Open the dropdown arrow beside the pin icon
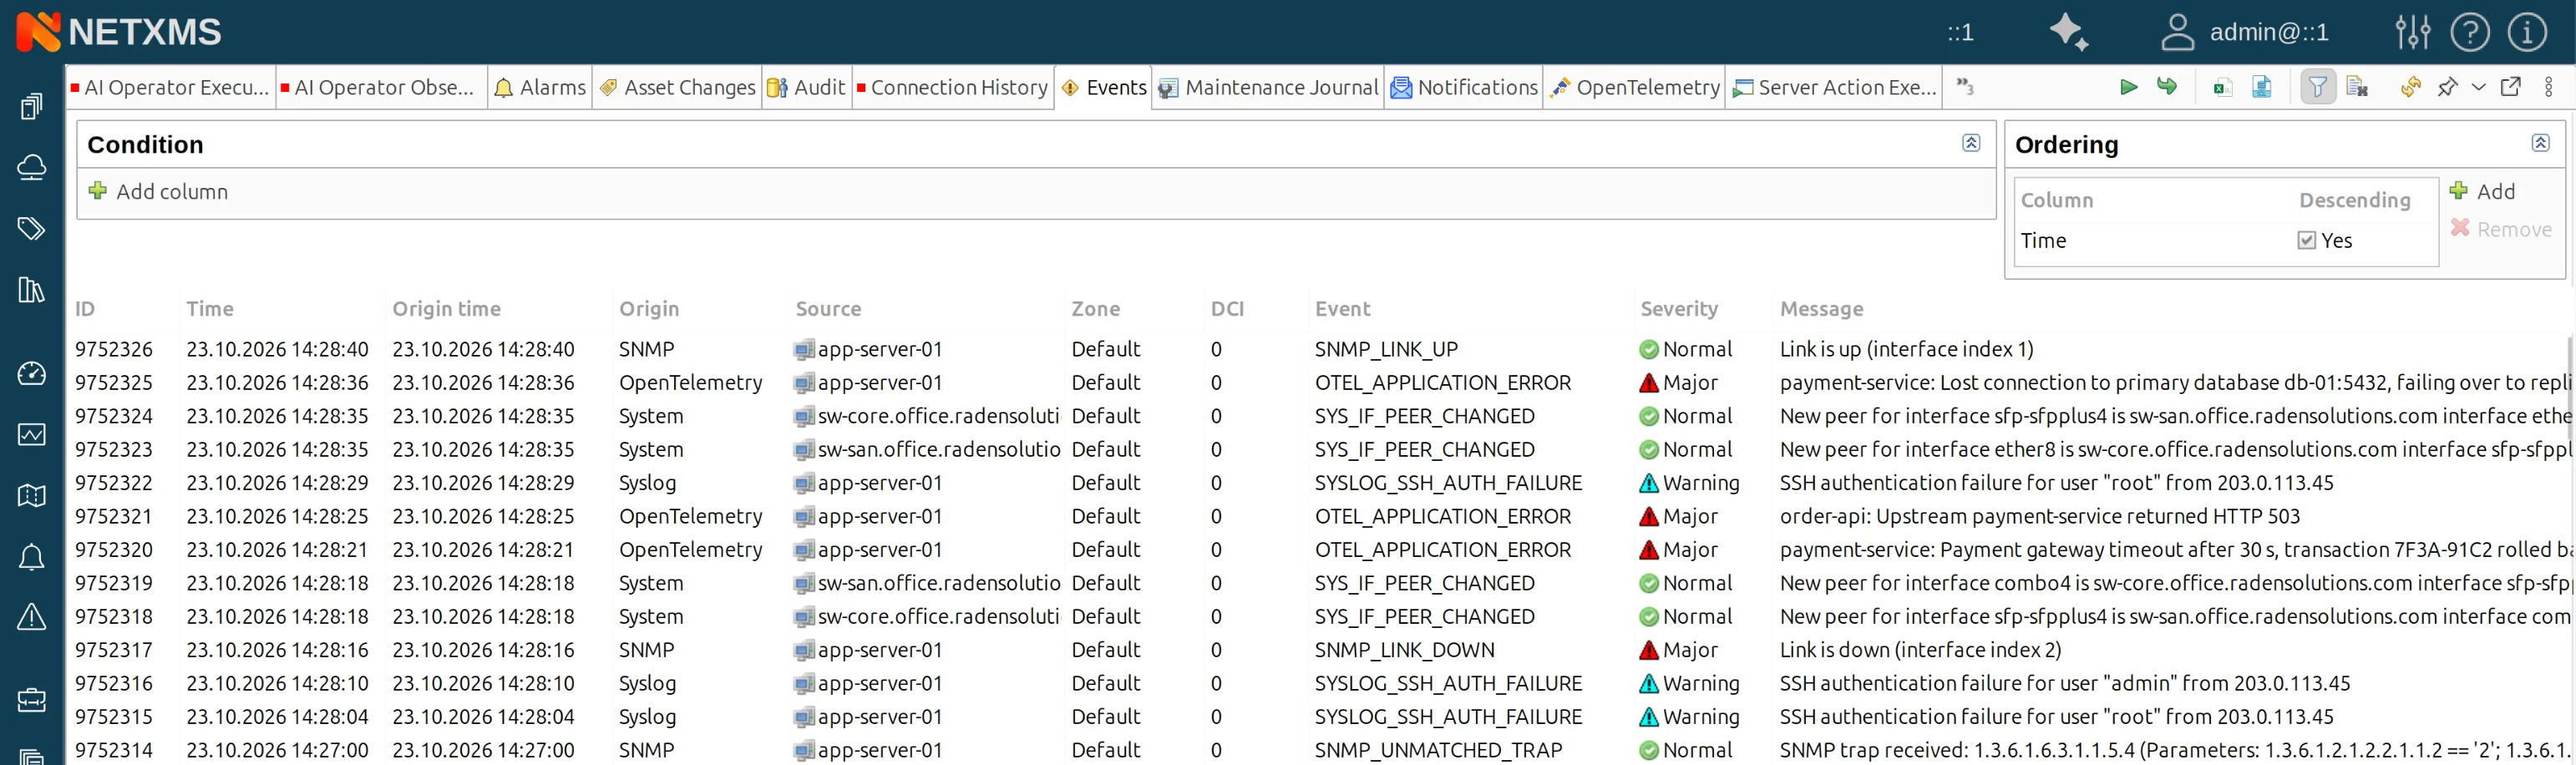The image size is (2576, 765). 2478,87
